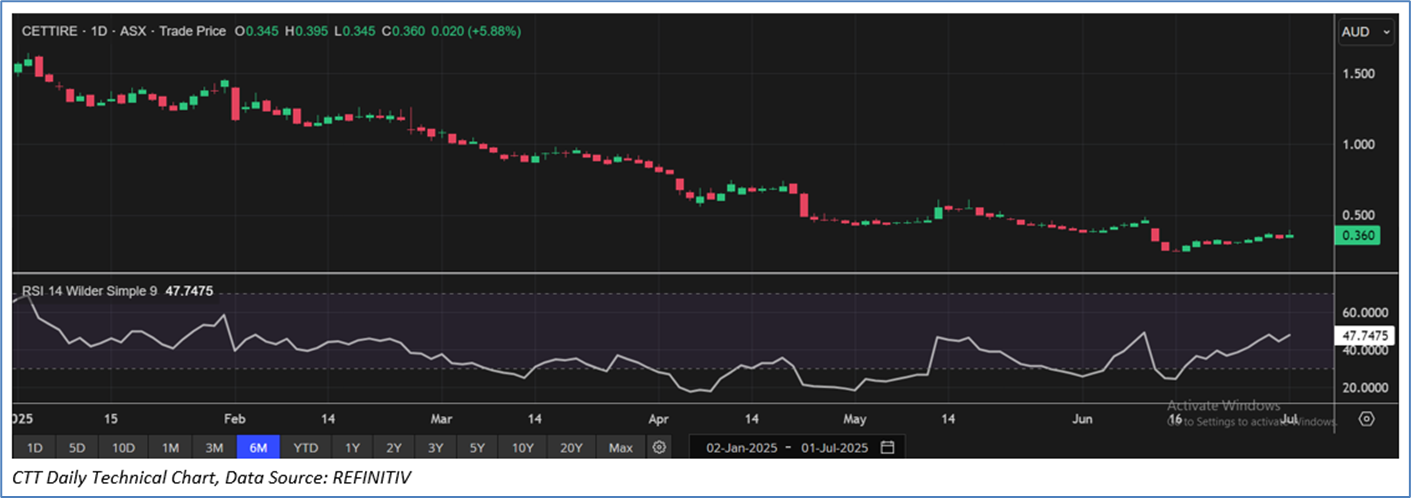Screen dimensions: 1411x498
Task: Click the axis settings icon at bottom right
Action: 1367,418
